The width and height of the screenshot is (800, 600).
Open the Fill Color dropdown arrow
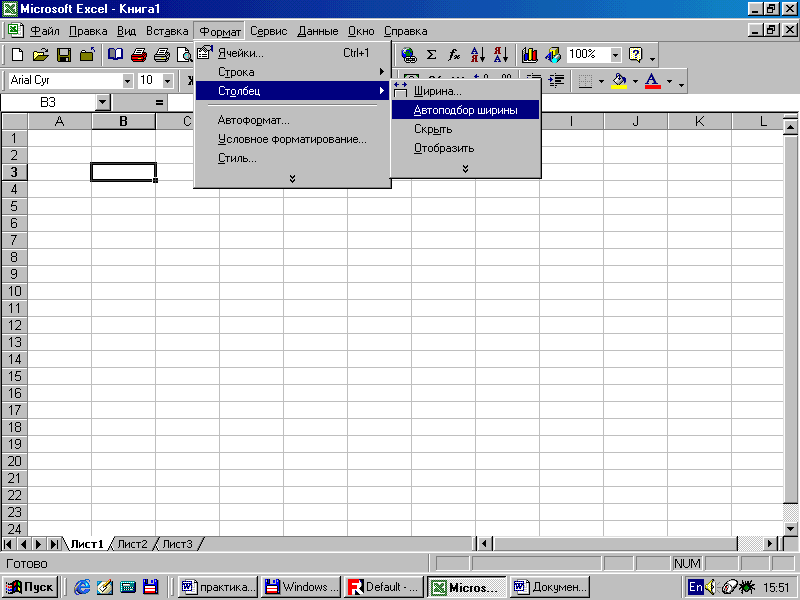[x=635, y=81]
